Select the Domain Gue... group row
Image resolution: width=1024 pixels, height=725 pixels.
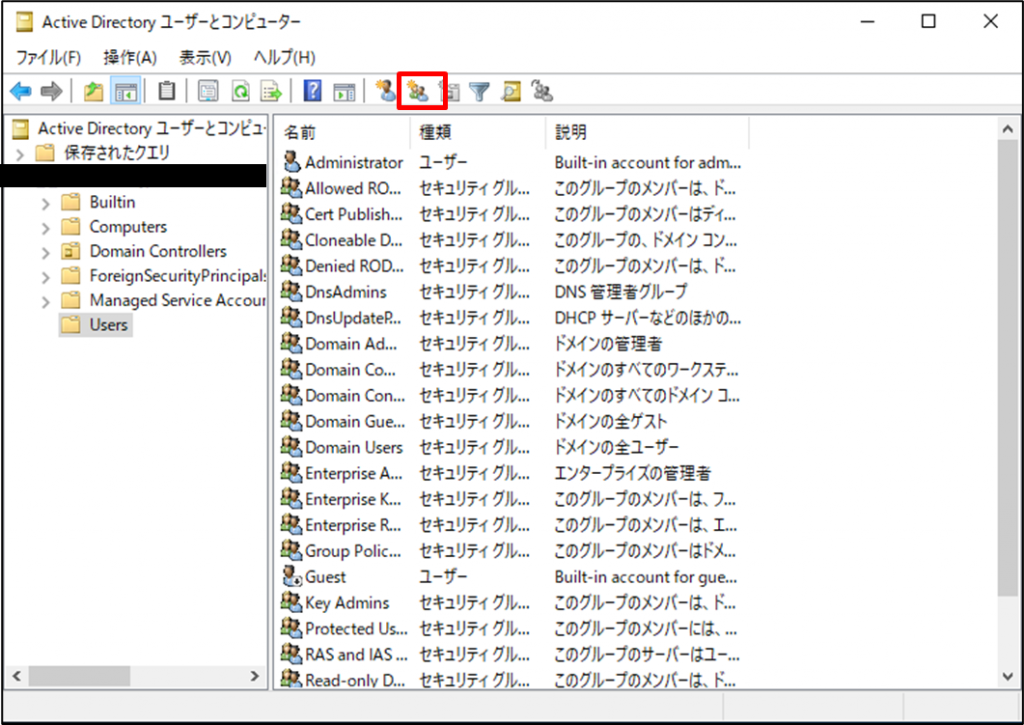pos(511,421)
